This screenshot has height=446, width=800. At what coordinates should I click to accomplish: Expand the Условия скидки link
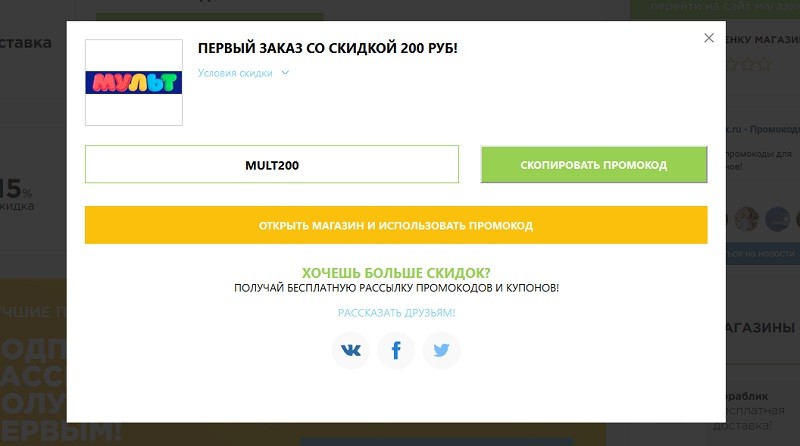235,73
